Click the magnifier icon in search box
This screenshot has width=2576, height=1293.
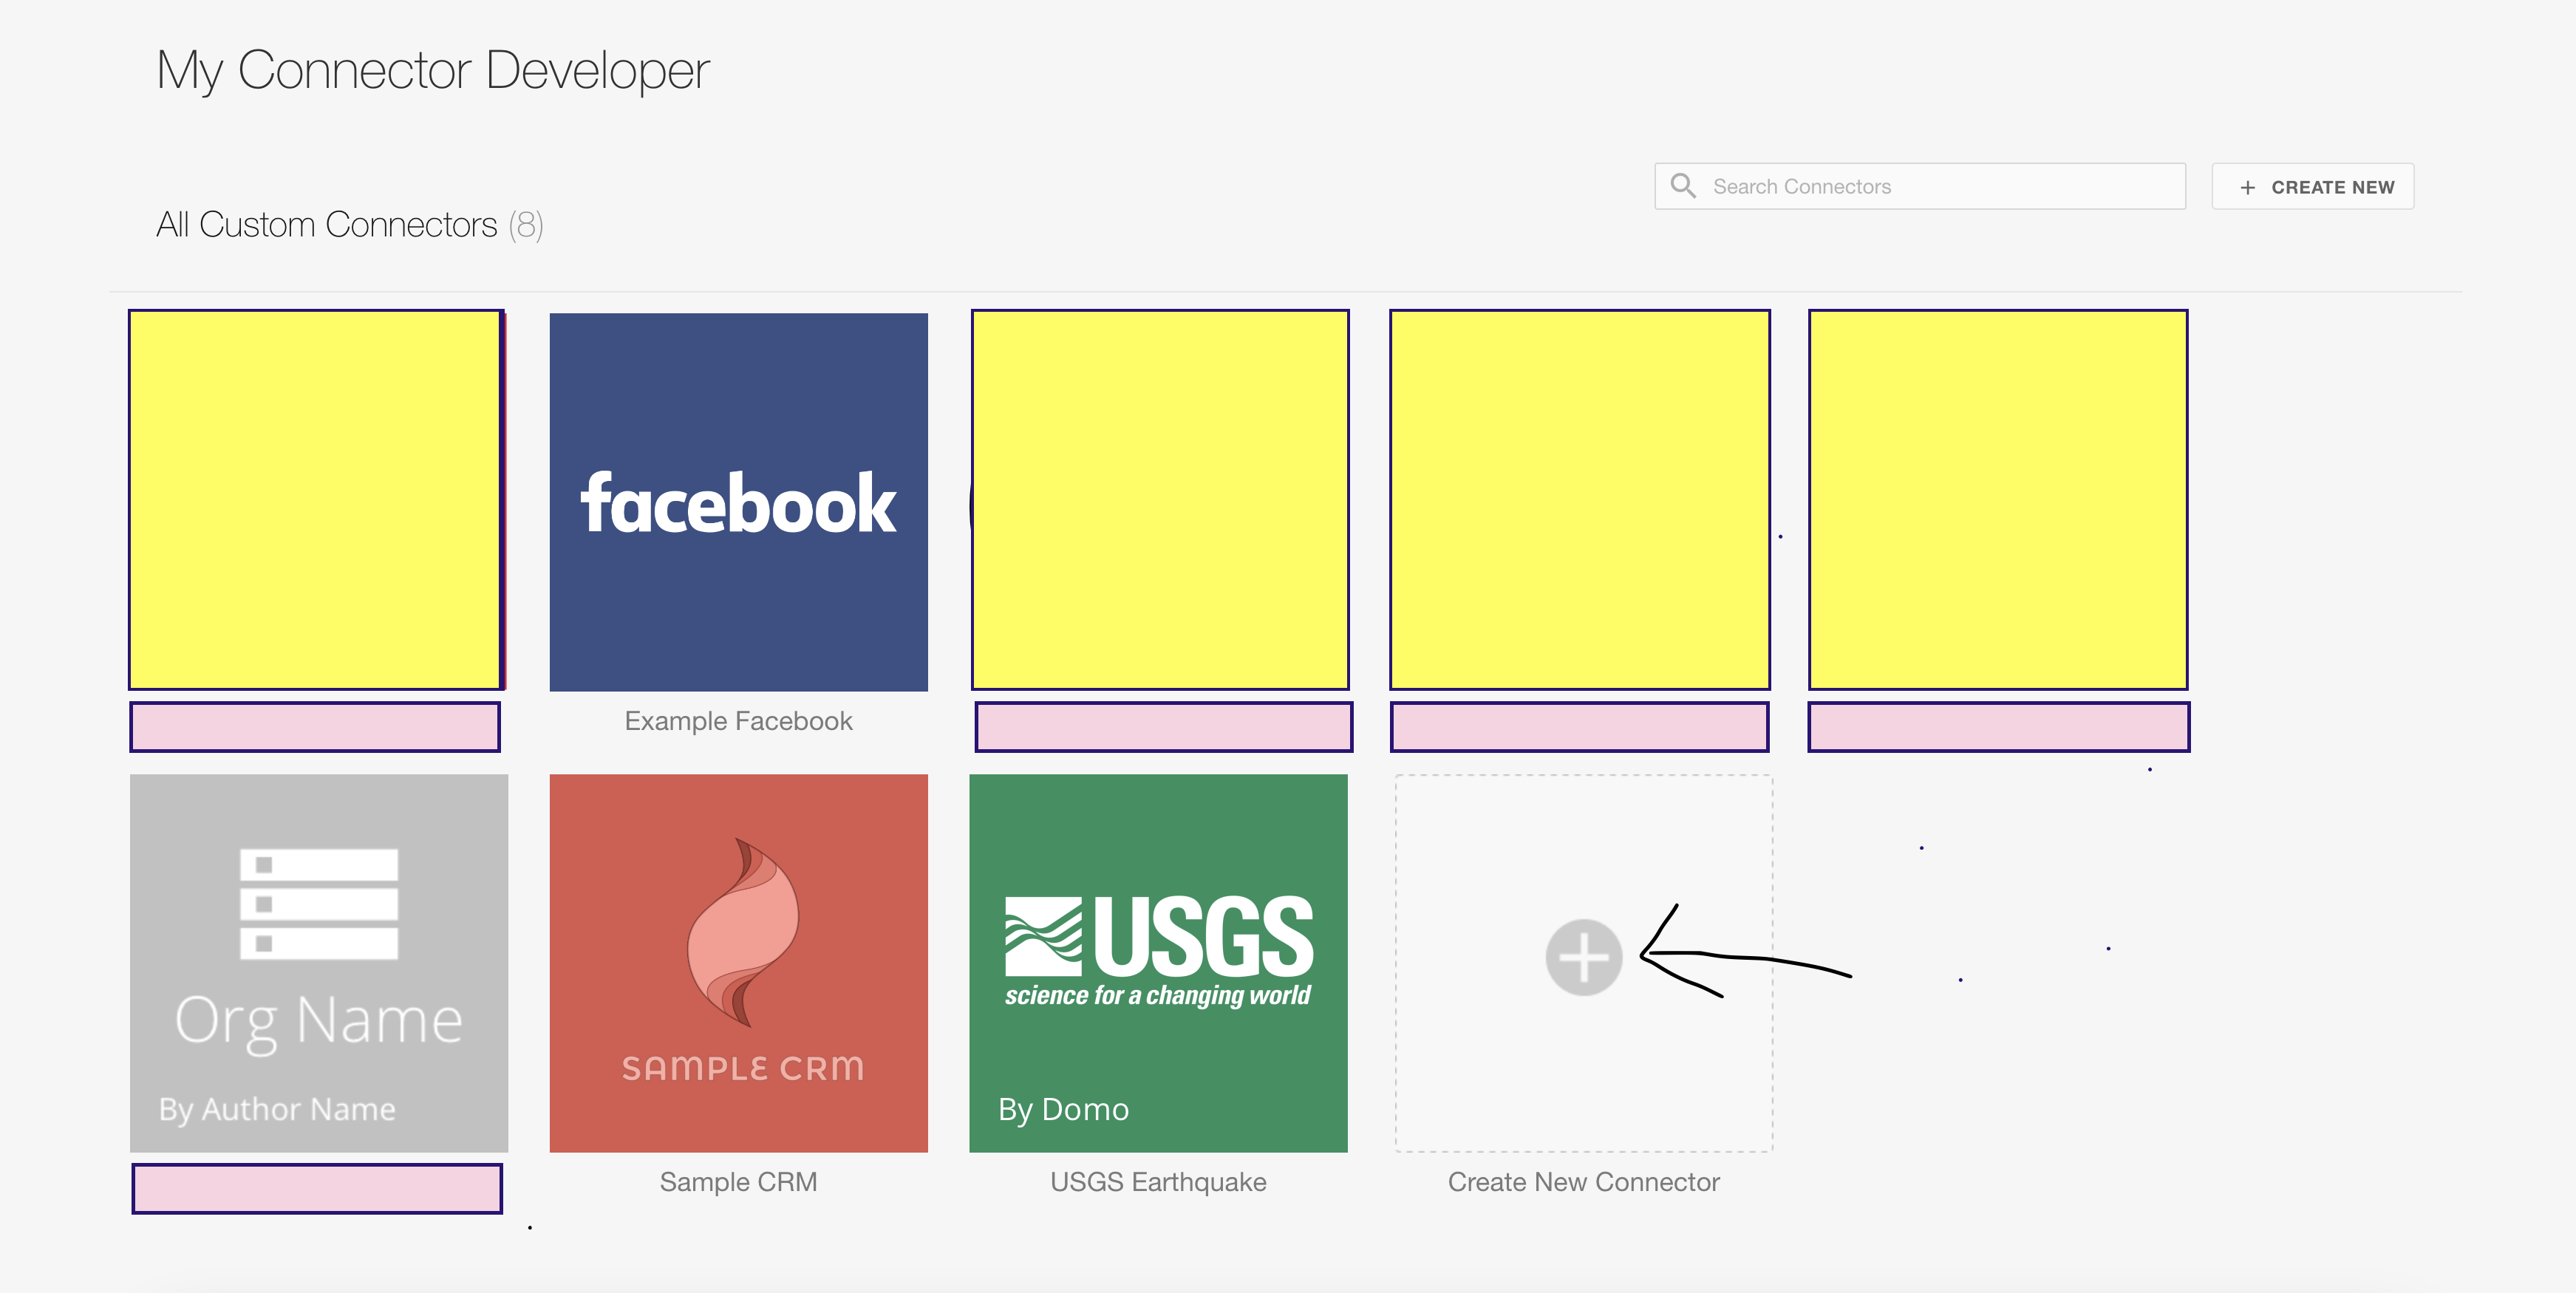click(1683, 186)
